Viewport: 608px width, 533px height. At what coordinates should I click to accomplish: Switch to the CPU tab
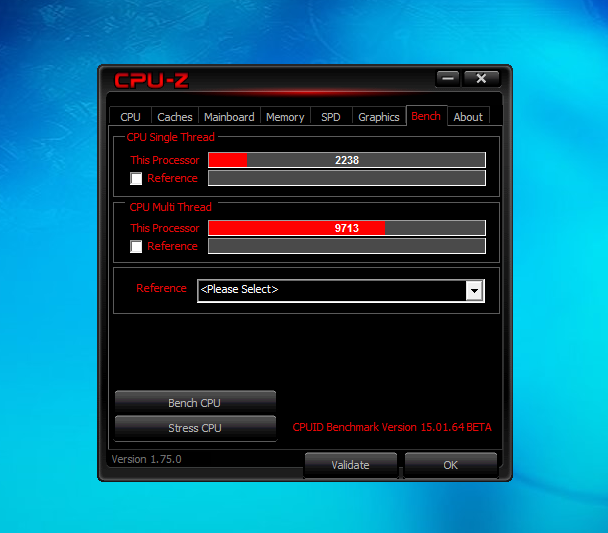point(130,117)
